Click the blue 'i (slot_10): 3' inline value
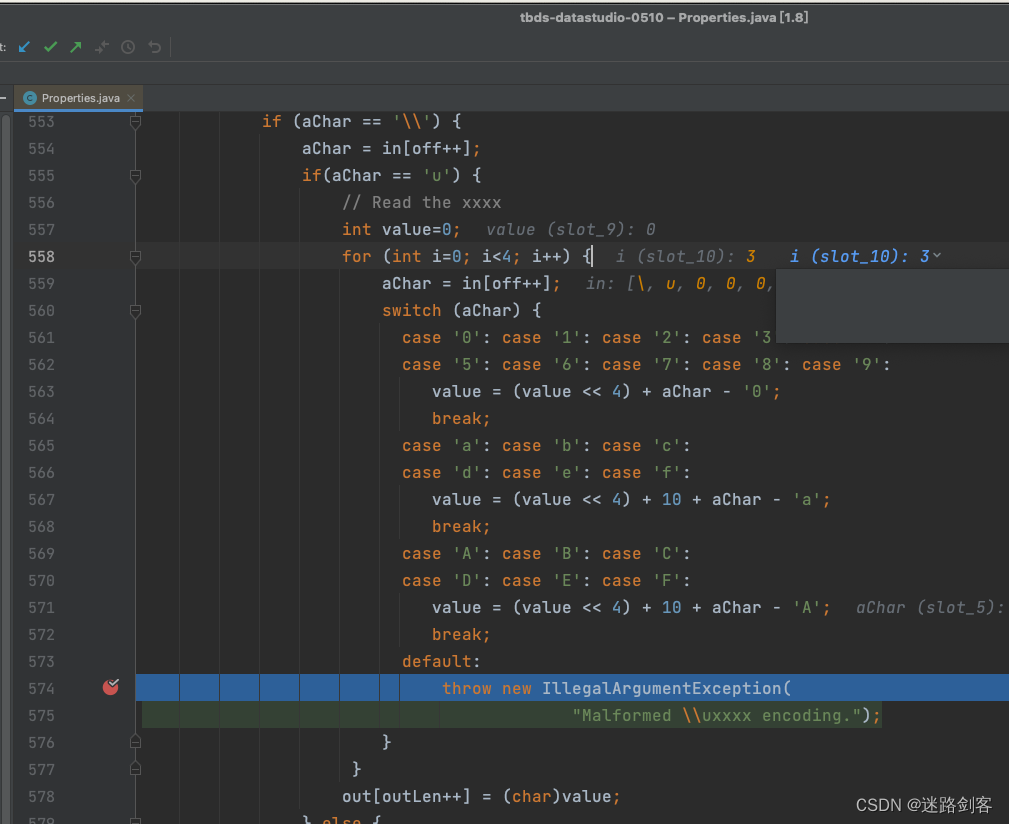This screenshot has height=824, width=1009. 860,257
